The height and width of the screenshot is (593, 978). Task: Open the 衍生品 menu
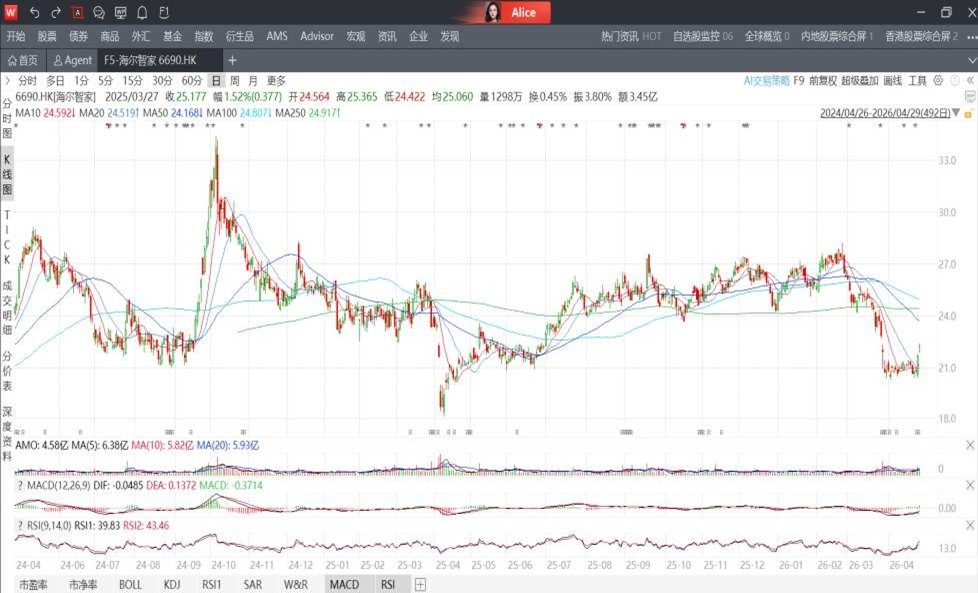240,36
